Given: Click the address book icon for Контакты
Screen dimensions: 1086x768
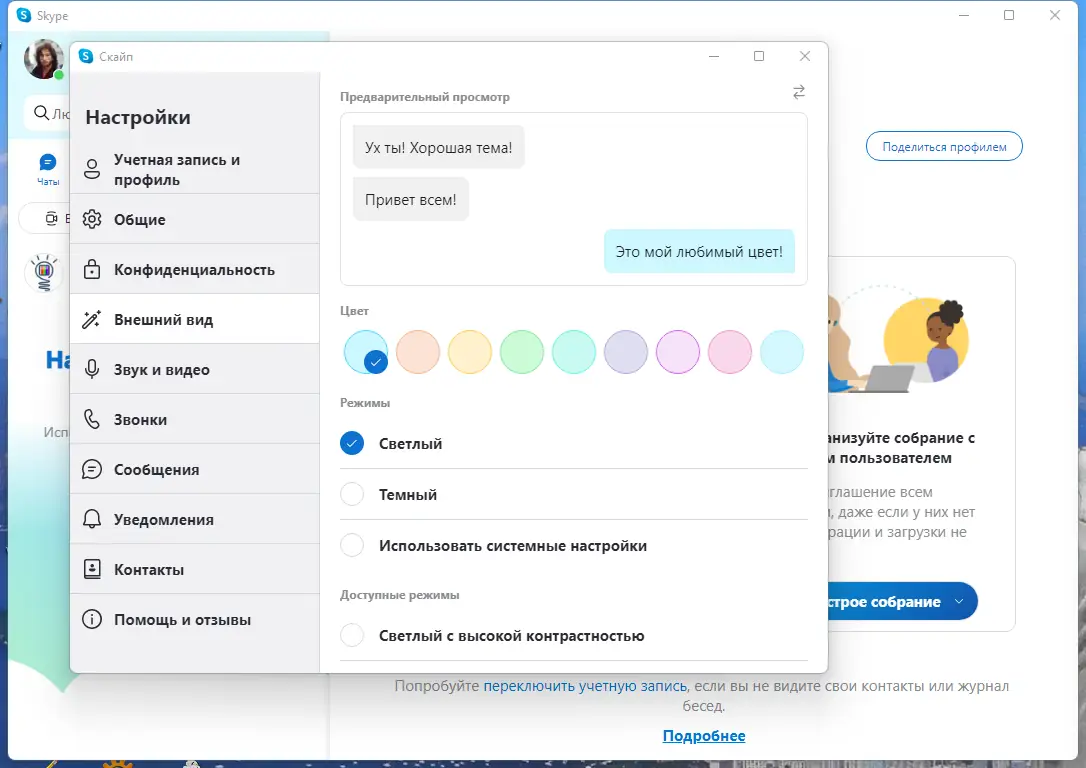Looking at the screenshot, I should click(91, 569).
